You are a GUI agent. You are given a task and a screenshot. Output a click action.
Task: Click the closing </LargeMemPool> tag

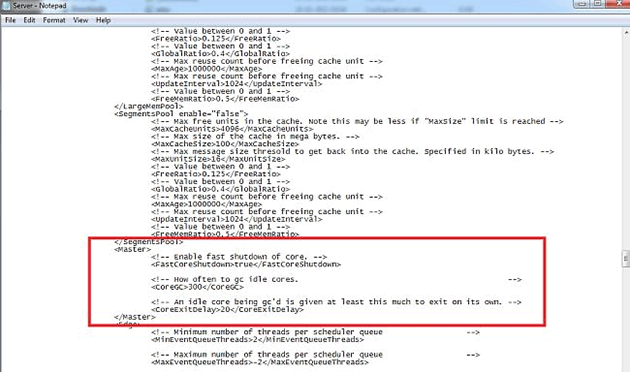click(x=149, y=107)
